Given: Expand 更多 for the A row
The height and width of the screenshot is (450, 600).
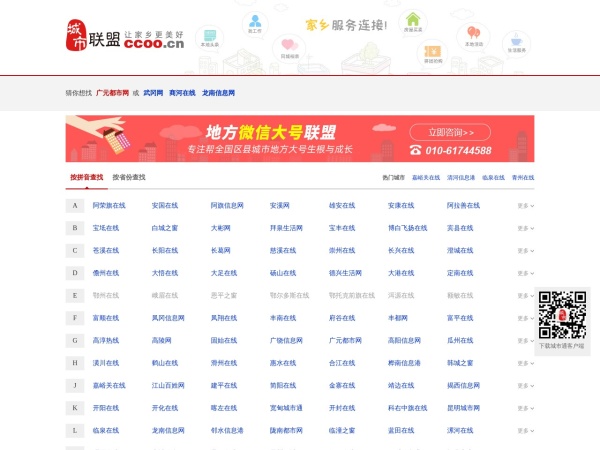Looking at the screenshot, I should tap(525, 206).
